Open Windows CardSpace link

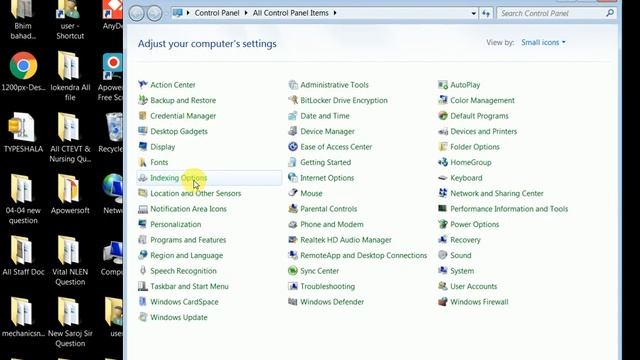tap(184, 302)
